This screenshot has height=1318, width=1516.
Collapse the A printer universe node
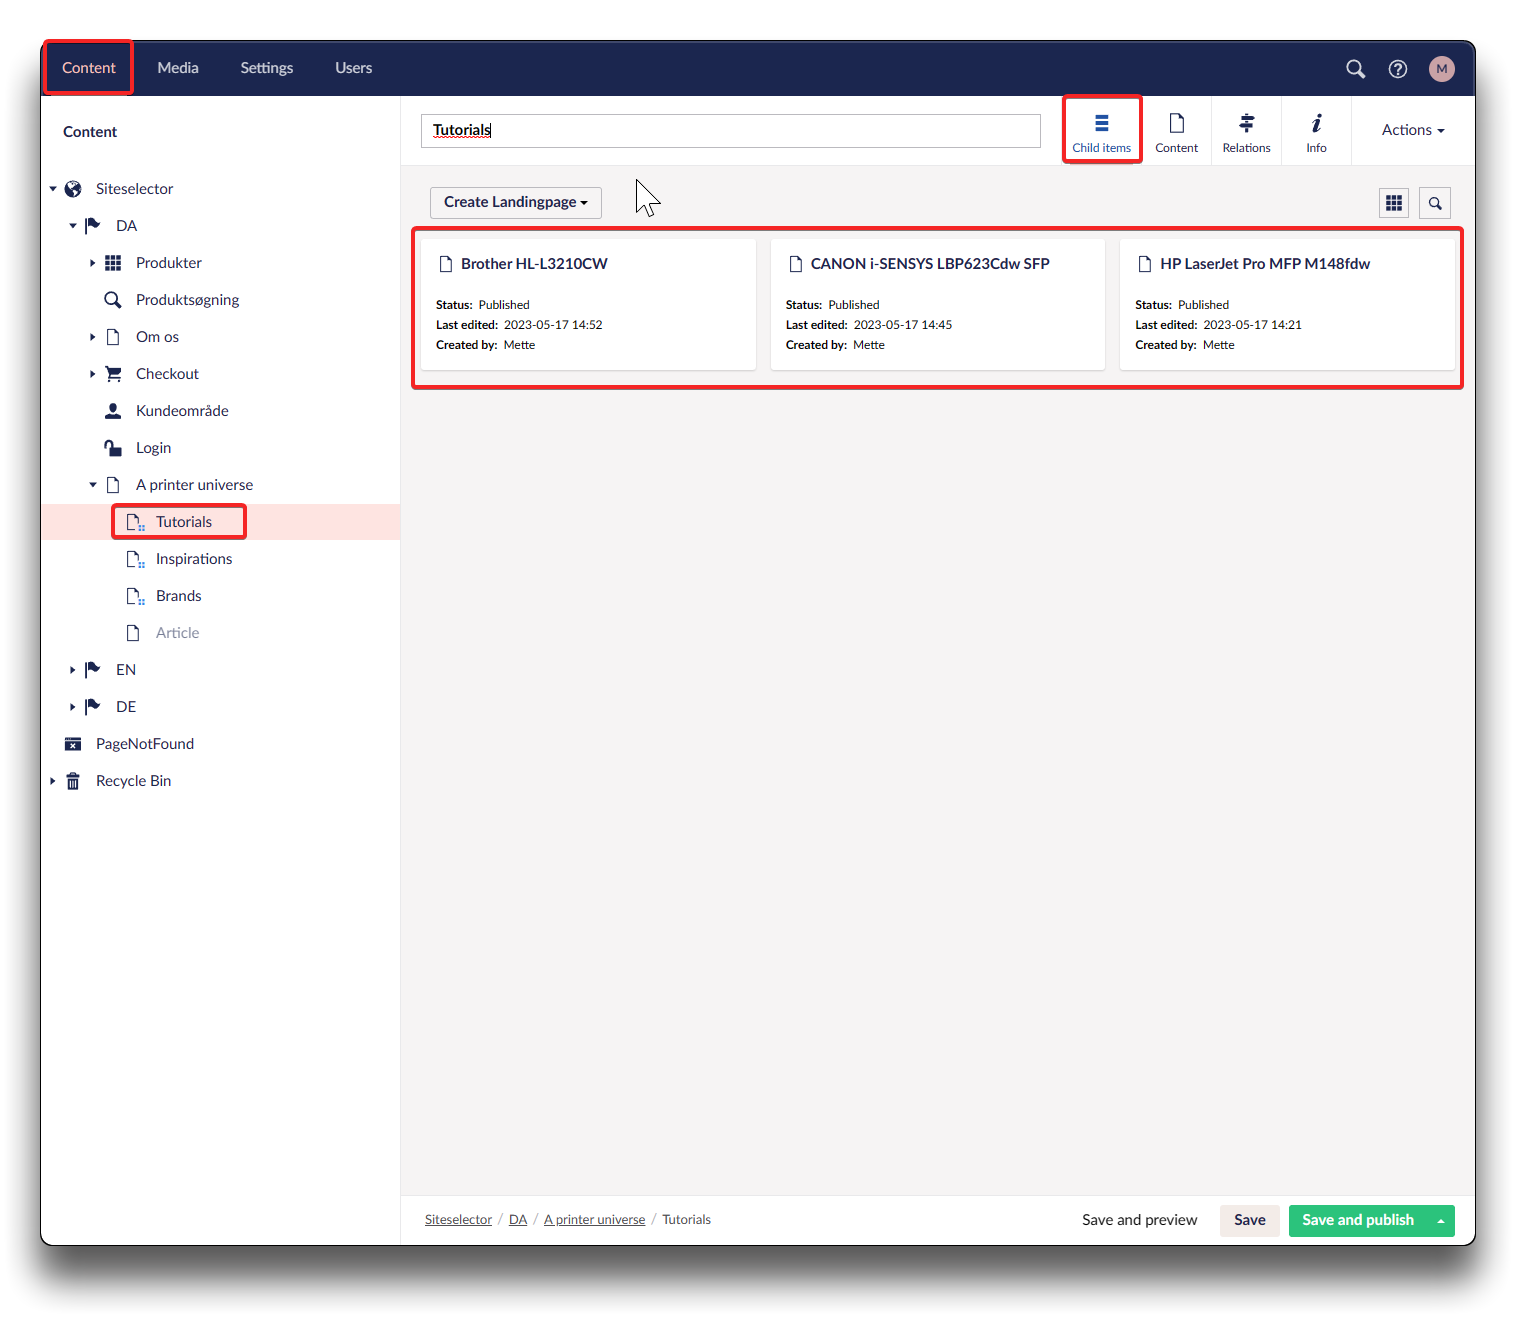coord(93,485)
